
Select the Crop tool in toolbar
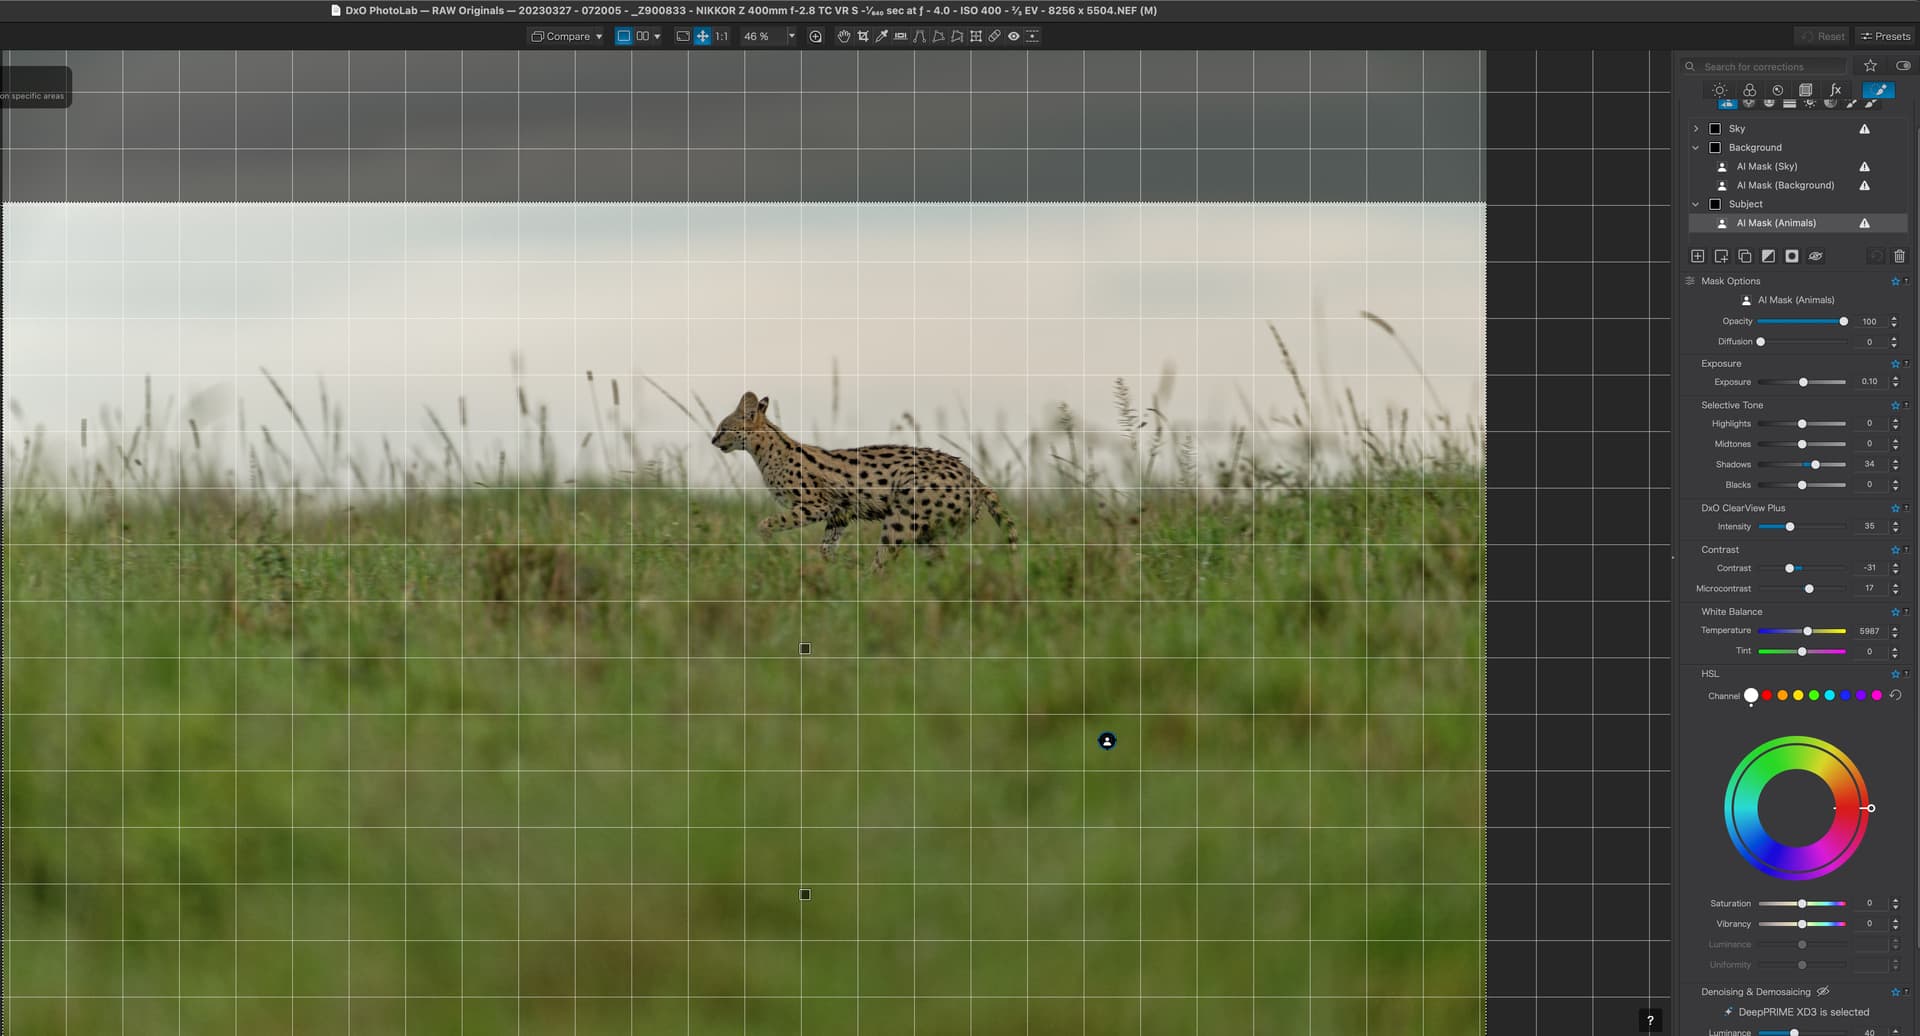863,36
